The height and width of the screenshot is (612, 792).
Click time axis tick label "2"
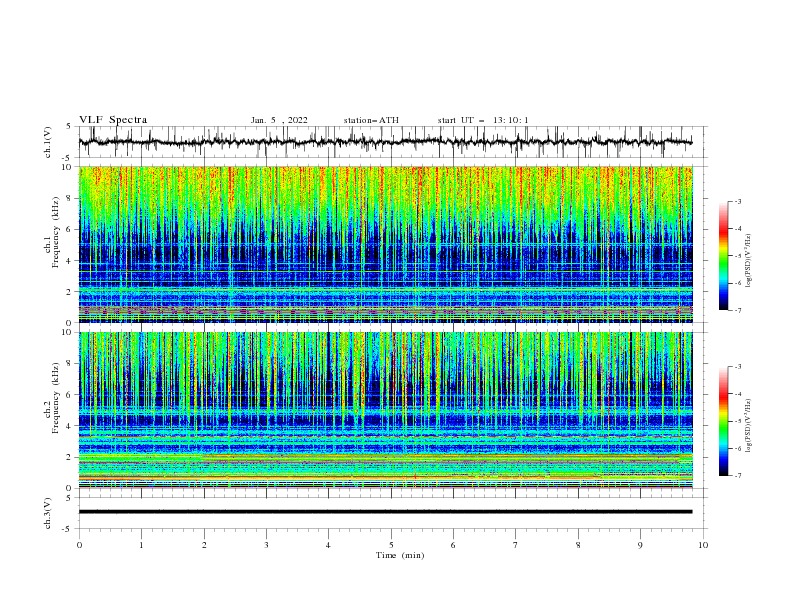[204, 545]
